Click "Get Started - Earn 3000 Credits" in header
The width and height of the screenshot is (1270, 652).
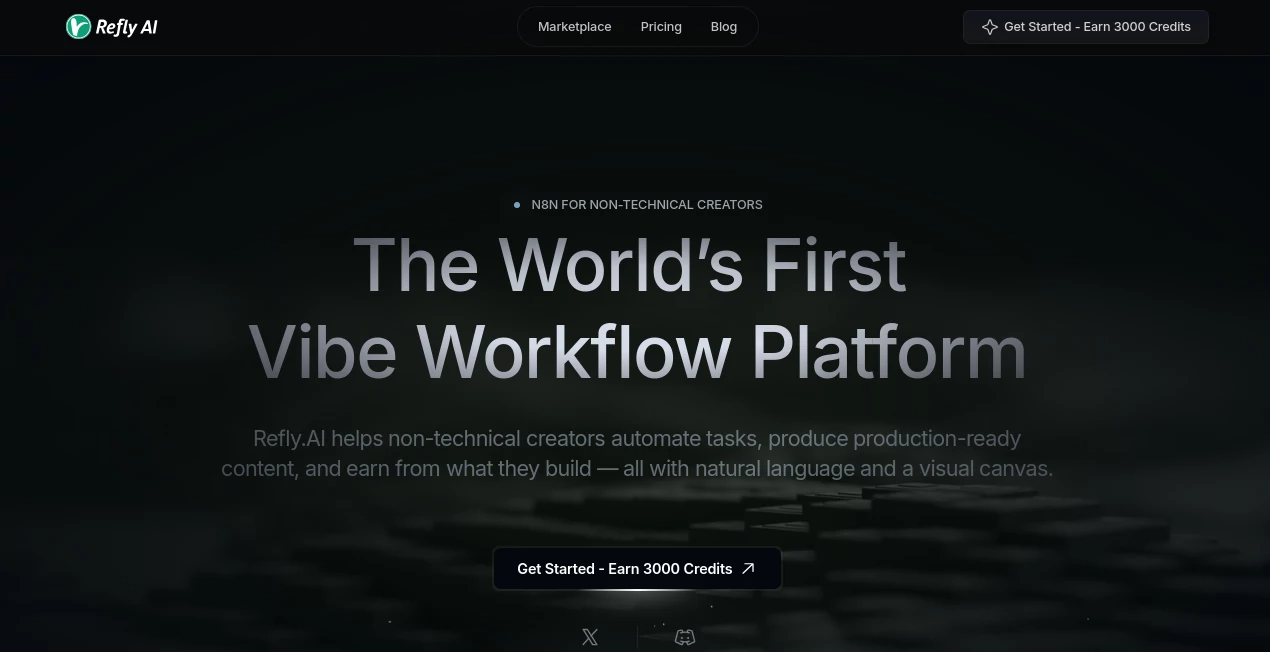(x=1086, y=27)
